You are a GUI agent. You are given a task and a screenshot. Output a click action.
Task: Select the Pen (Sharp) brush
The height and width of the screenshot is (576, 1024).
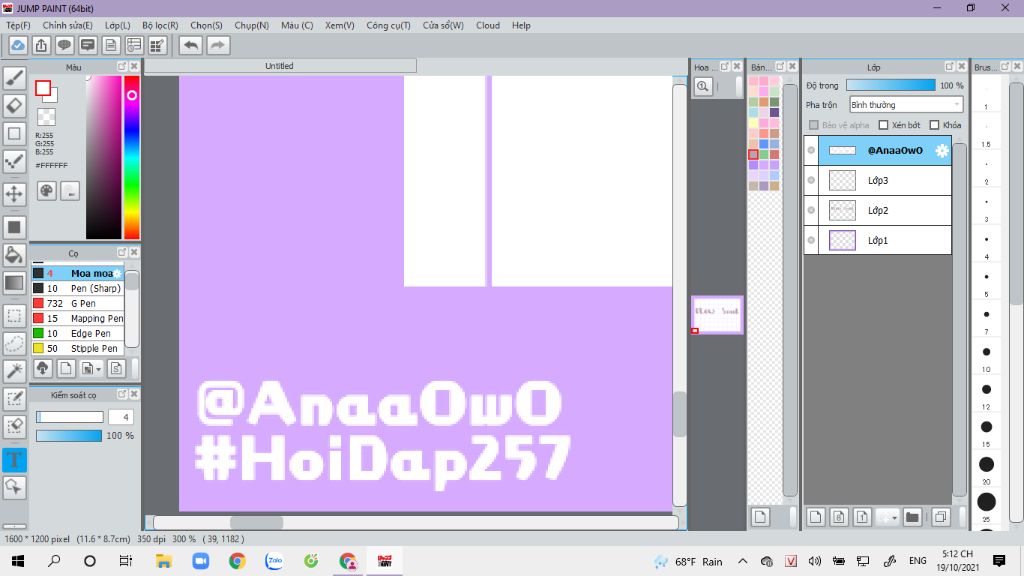pyautogui.click(x=78, y=288)
